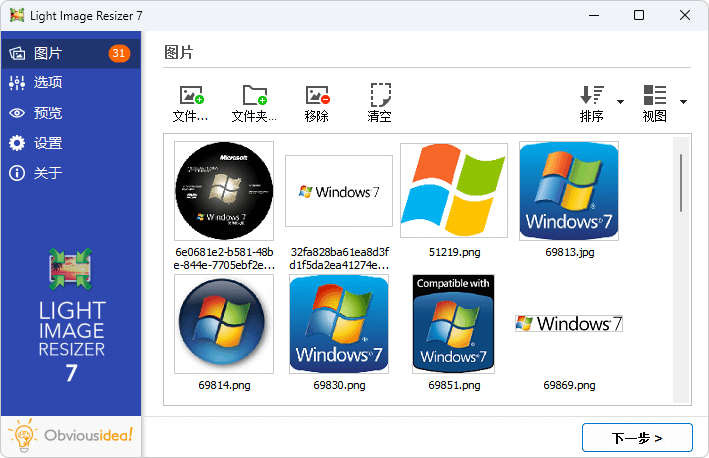
Task: Click the app icon in the title bar
Action: [x=17, y=15]
